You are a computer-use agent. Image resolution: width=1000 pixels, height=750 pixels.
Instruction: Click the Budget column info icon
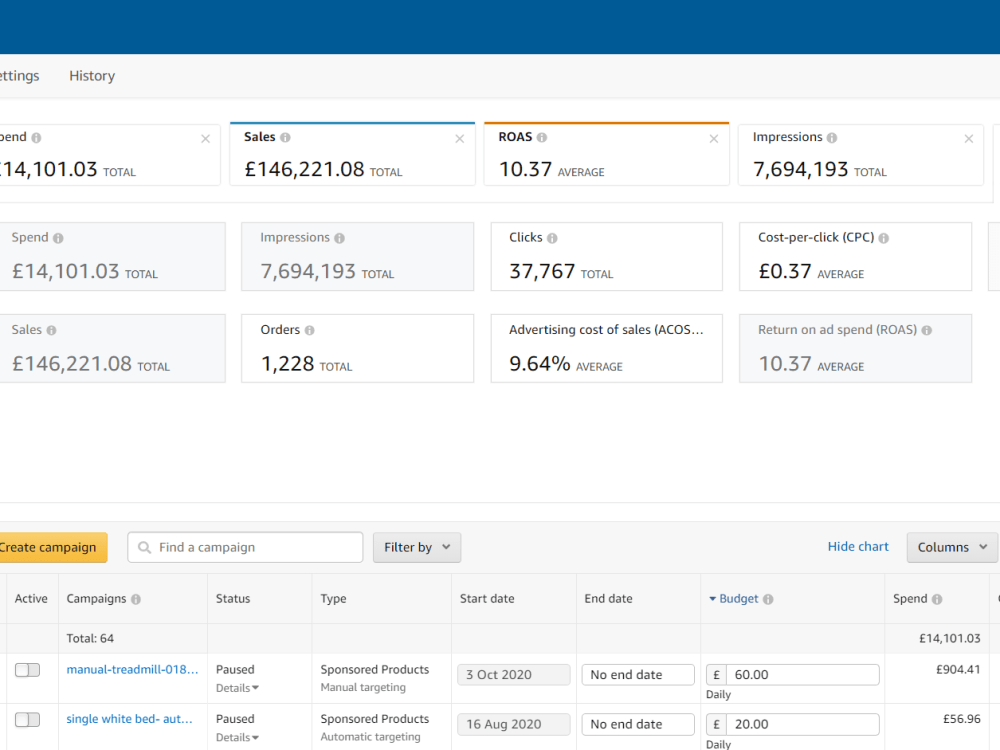point(768,599)
